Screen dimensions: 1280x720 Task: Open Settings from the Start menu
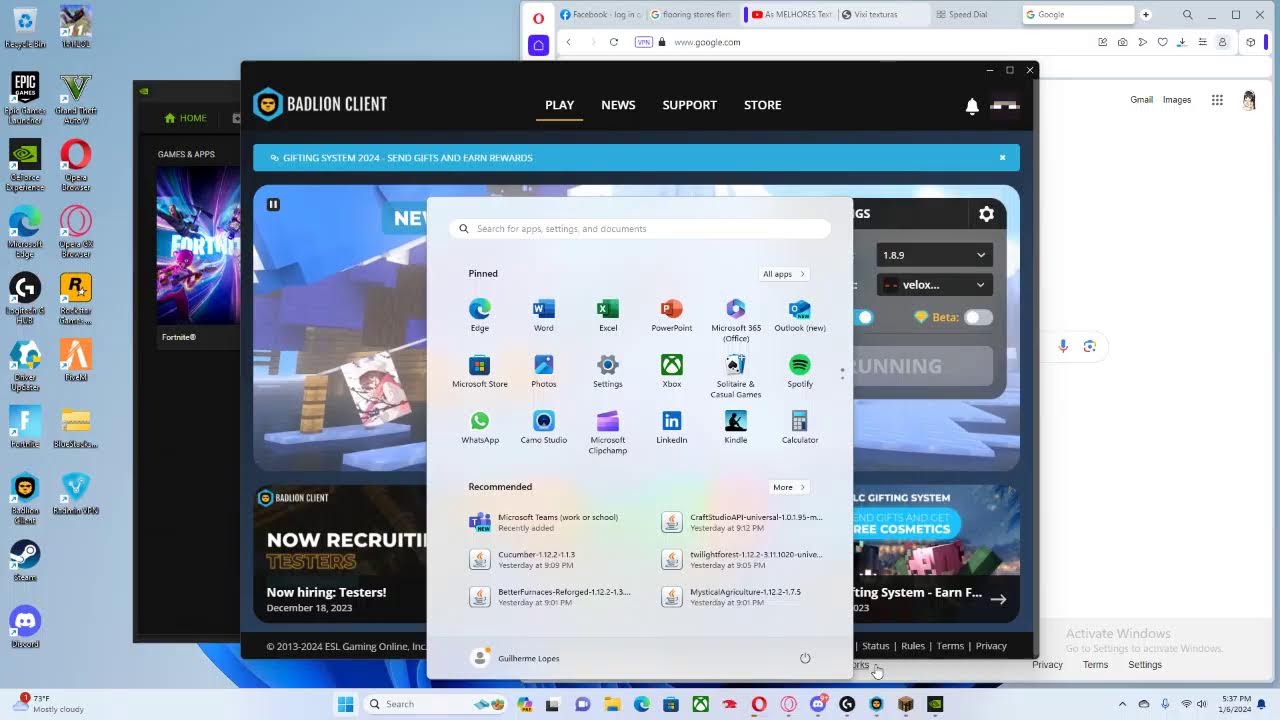click(607, 370)
